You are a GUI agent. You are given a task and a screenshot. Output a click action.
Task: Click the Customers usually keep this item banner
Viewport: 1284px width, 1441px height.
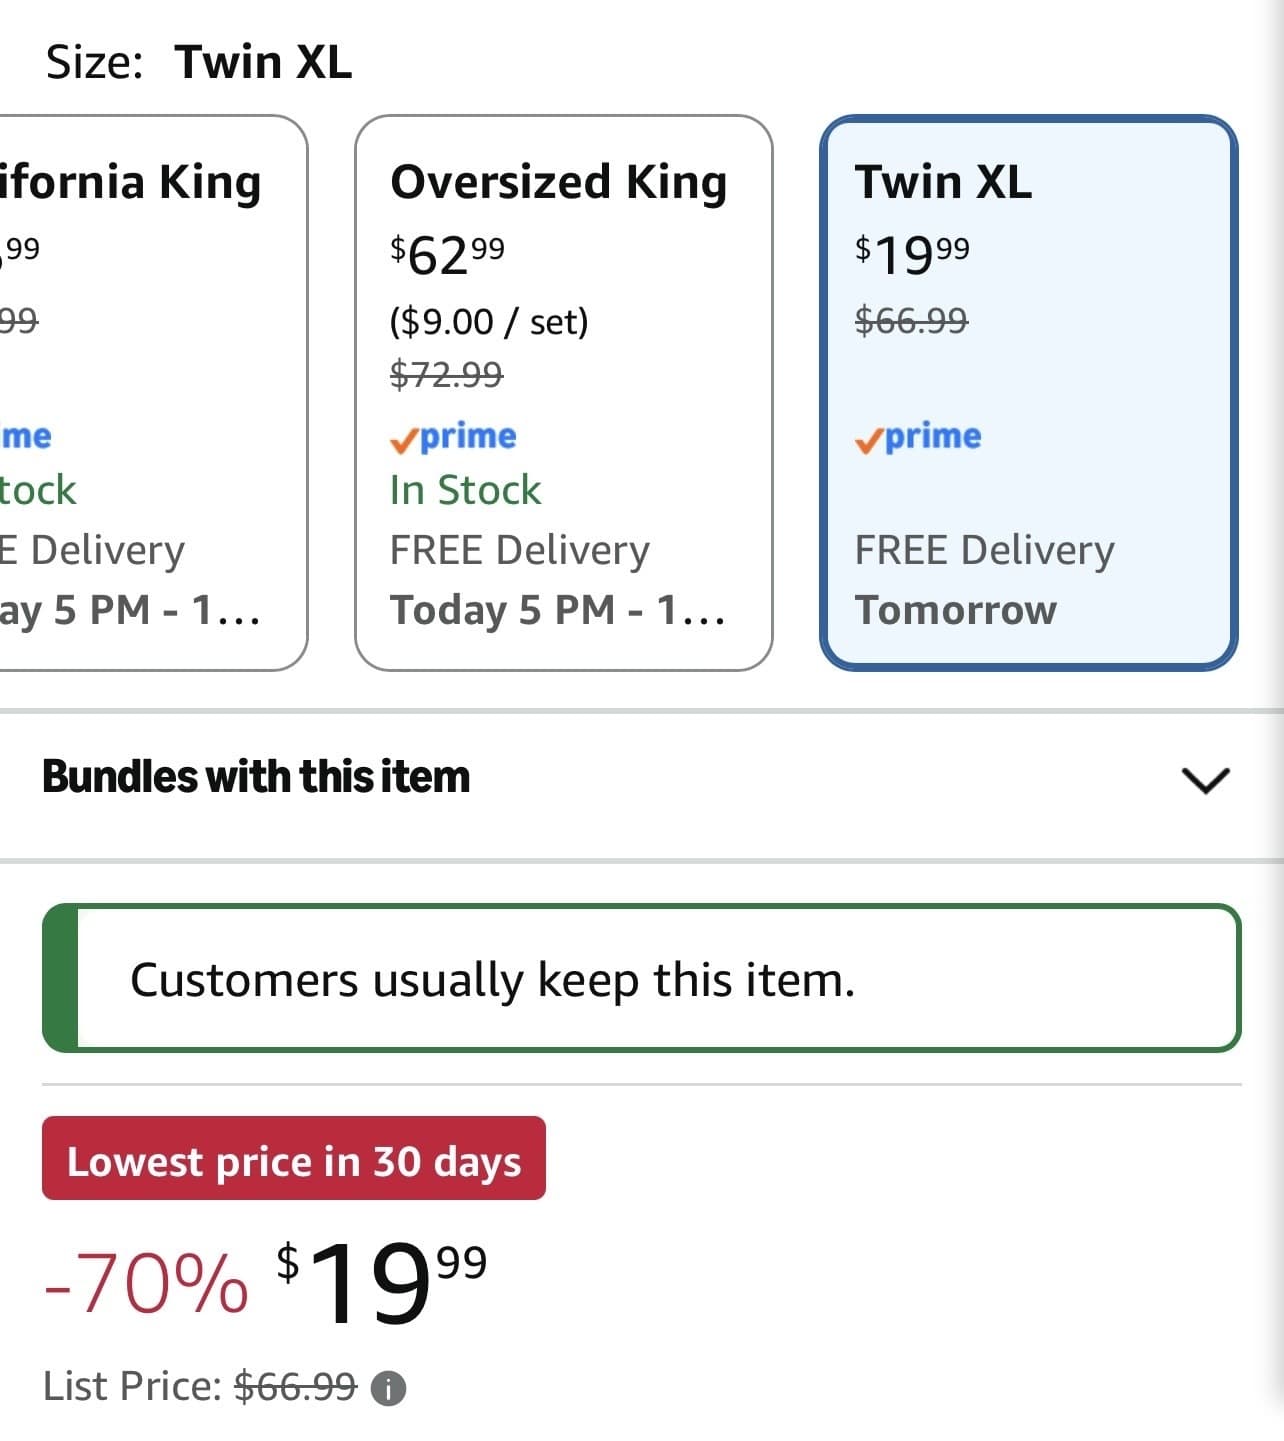(642, 978)
